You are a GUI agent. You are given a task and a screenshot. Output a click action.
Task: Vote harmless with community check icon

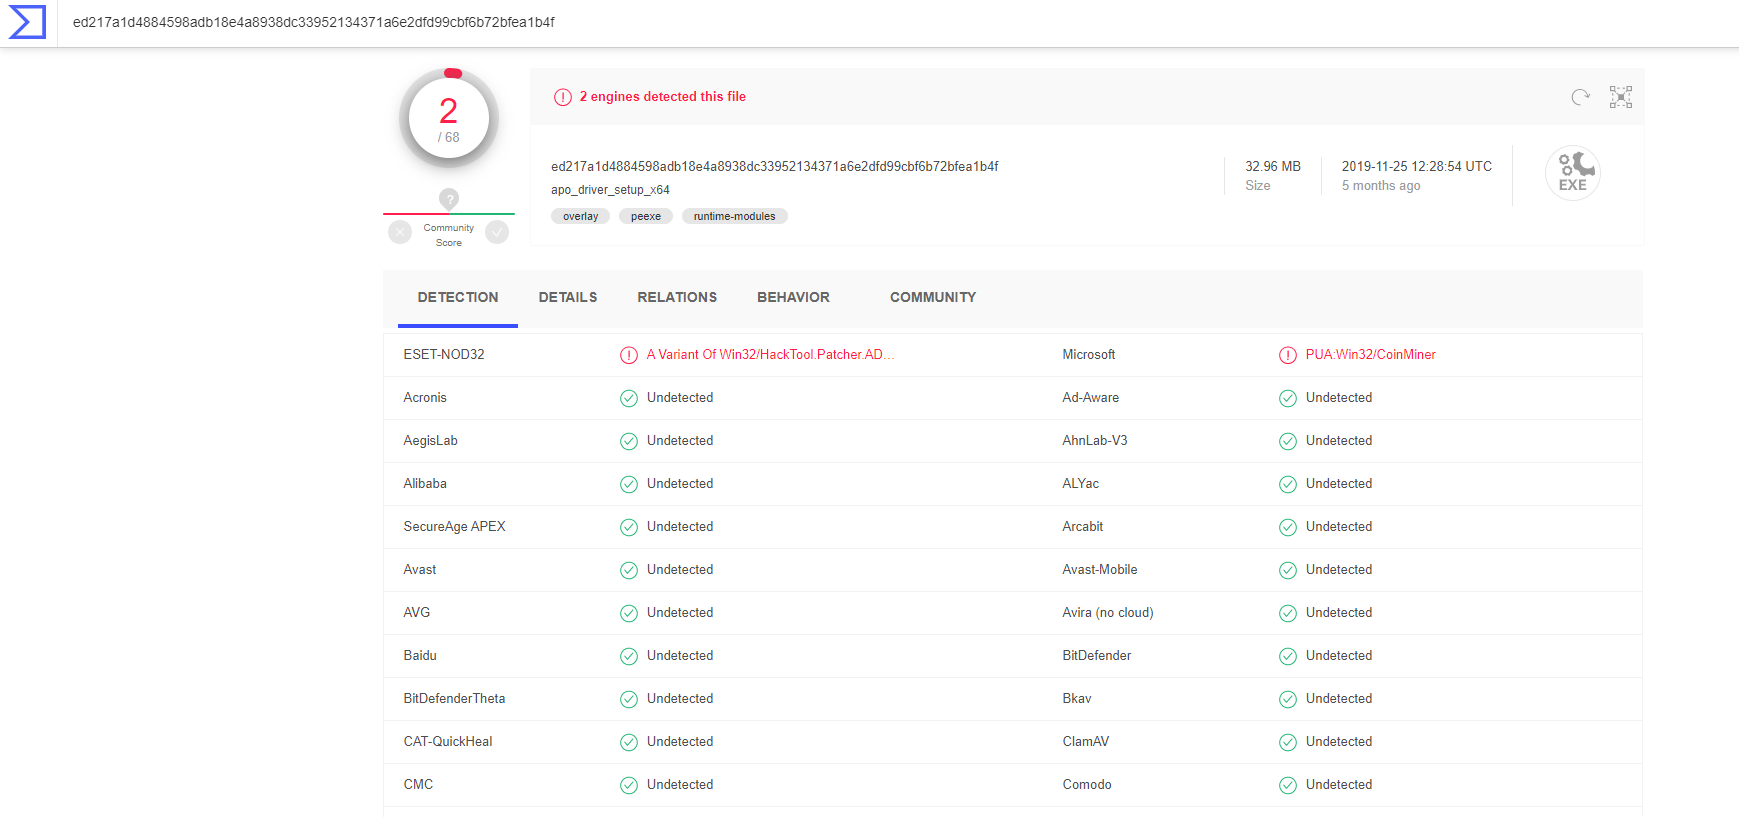(x=497, y=232)
